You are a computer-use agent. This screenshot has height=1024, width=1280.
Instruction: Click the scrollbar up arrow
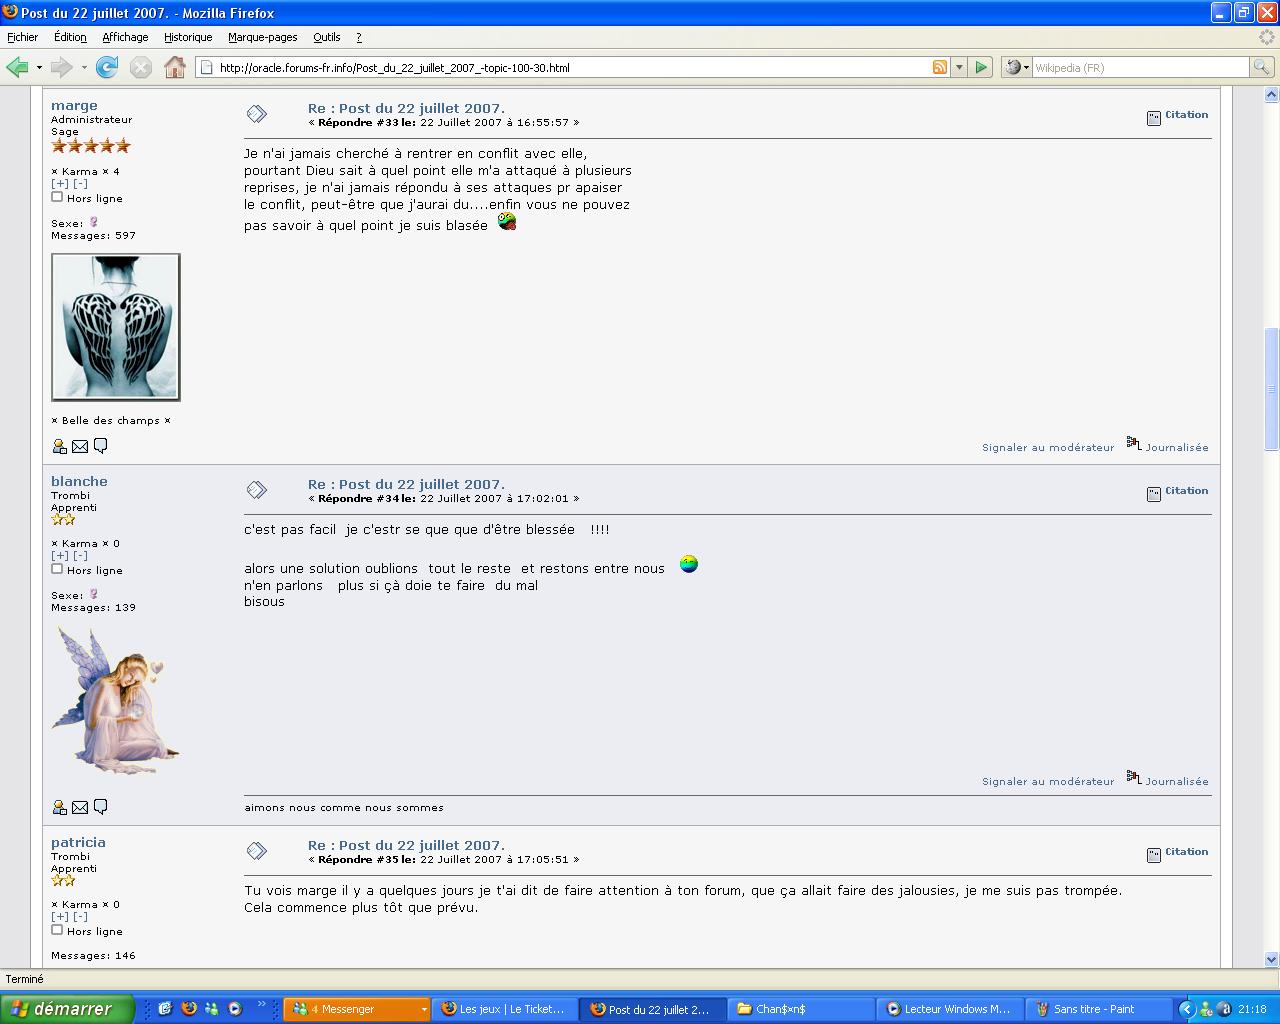tap(1272, 95)
